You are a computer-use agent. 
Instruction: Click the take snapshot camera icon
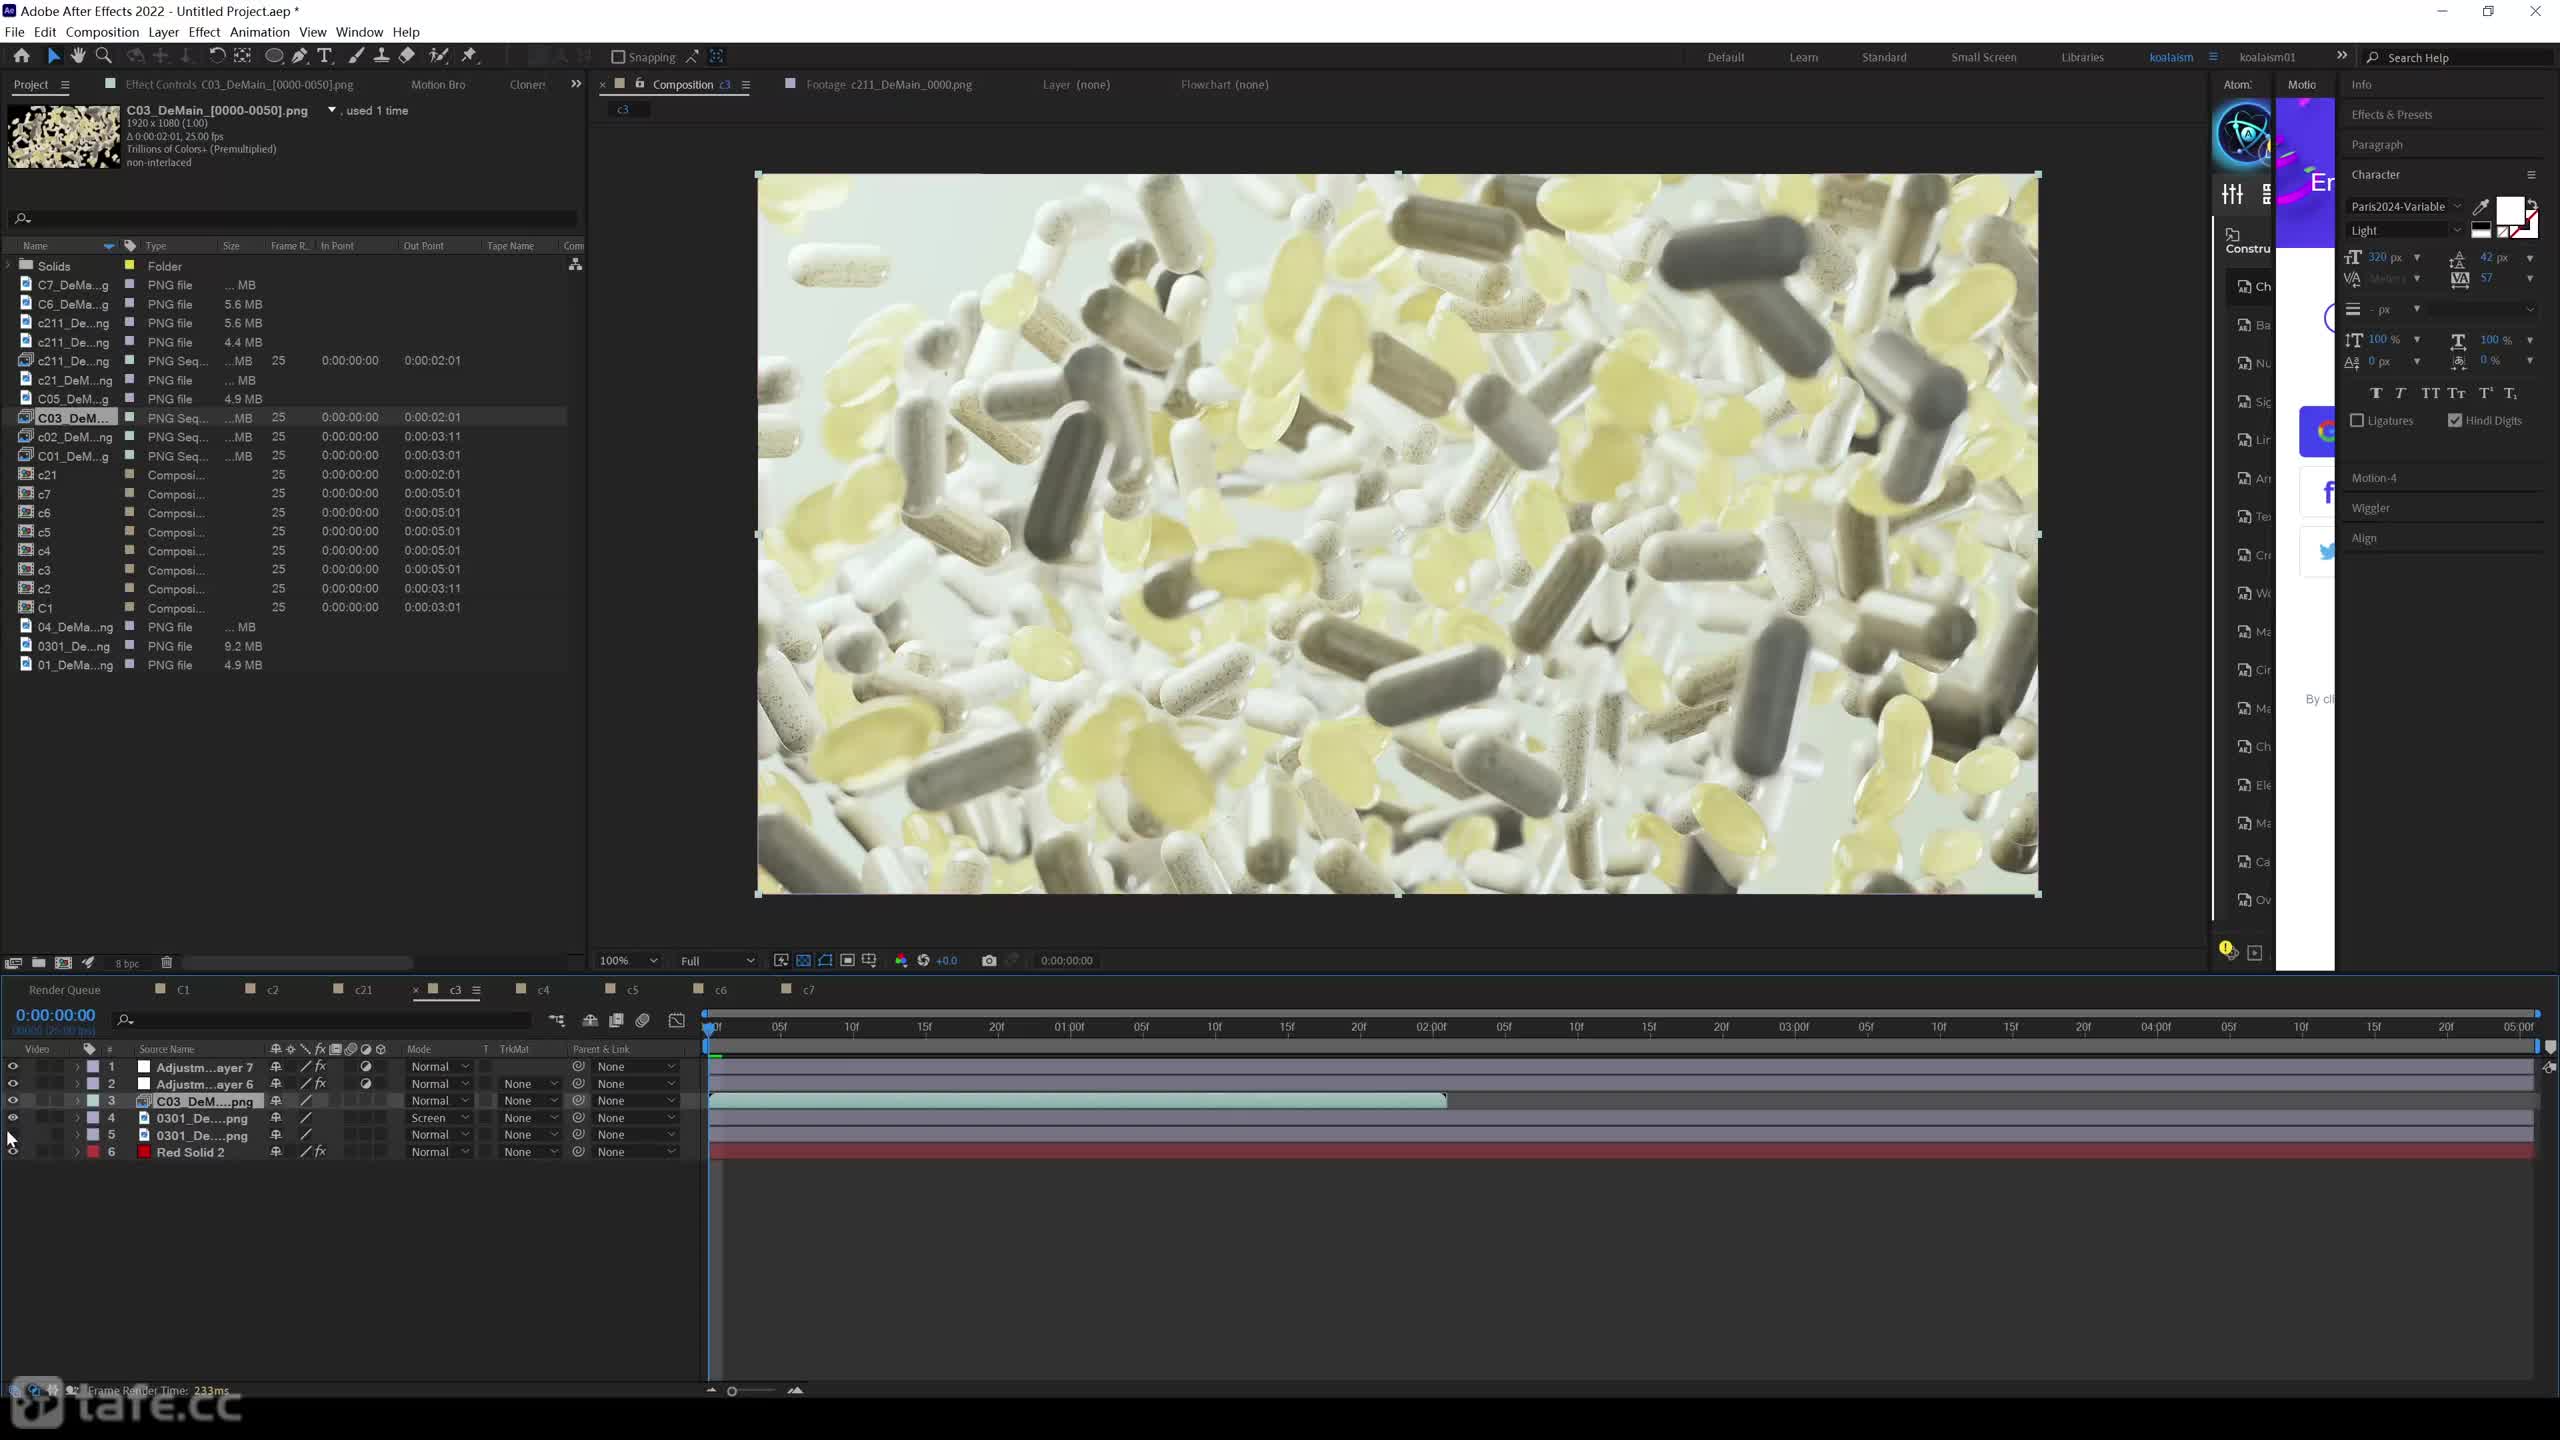(989, 960)
